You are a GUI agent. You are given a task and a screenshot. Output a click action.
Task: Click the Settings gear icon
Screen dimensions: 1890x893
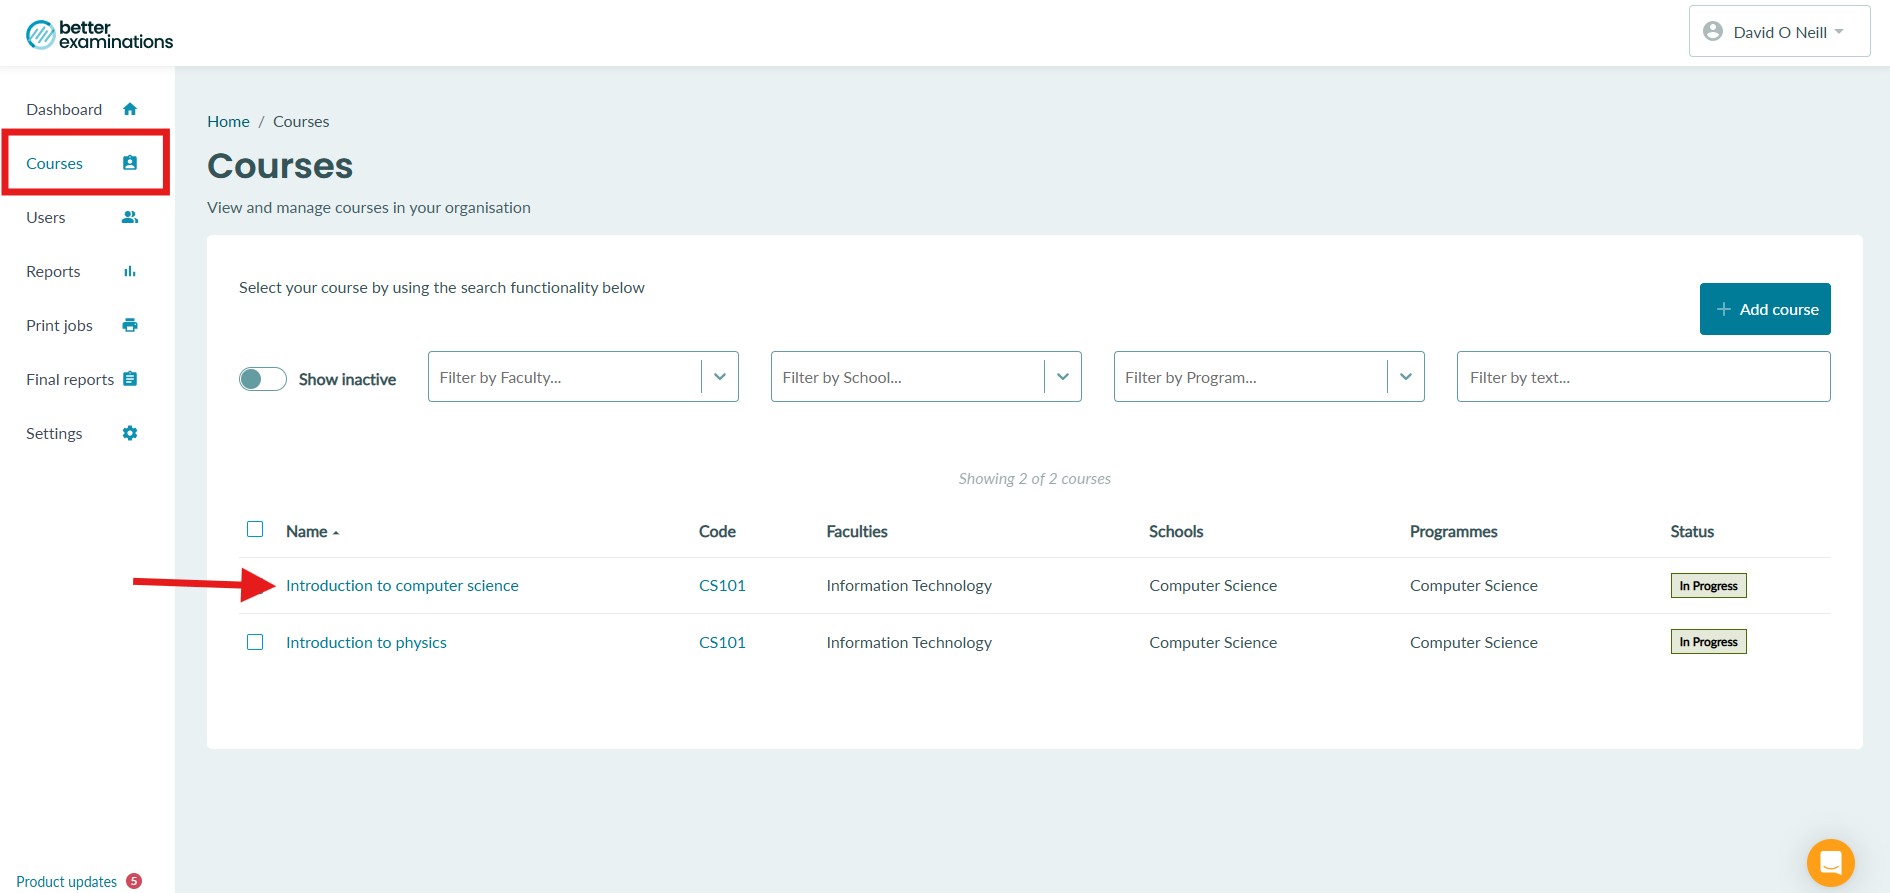click(x=130, y=433)
